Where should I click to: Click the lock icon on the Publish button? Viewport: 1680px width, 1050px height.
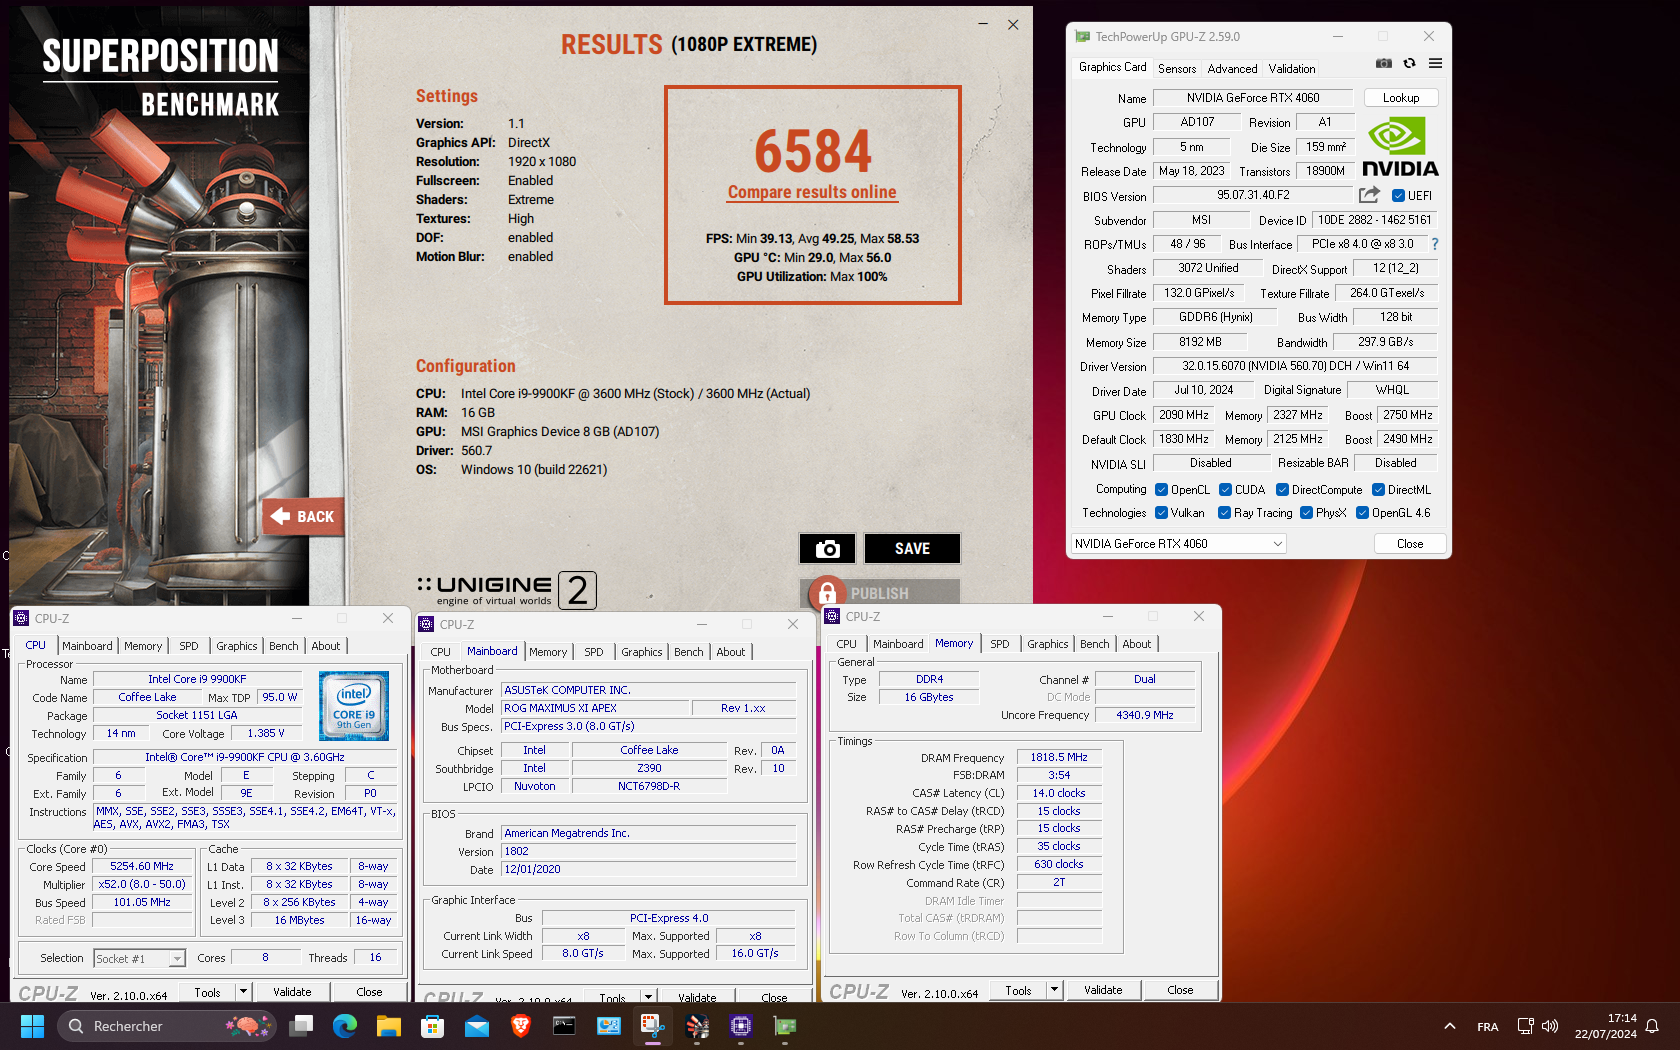click(827, 594)
